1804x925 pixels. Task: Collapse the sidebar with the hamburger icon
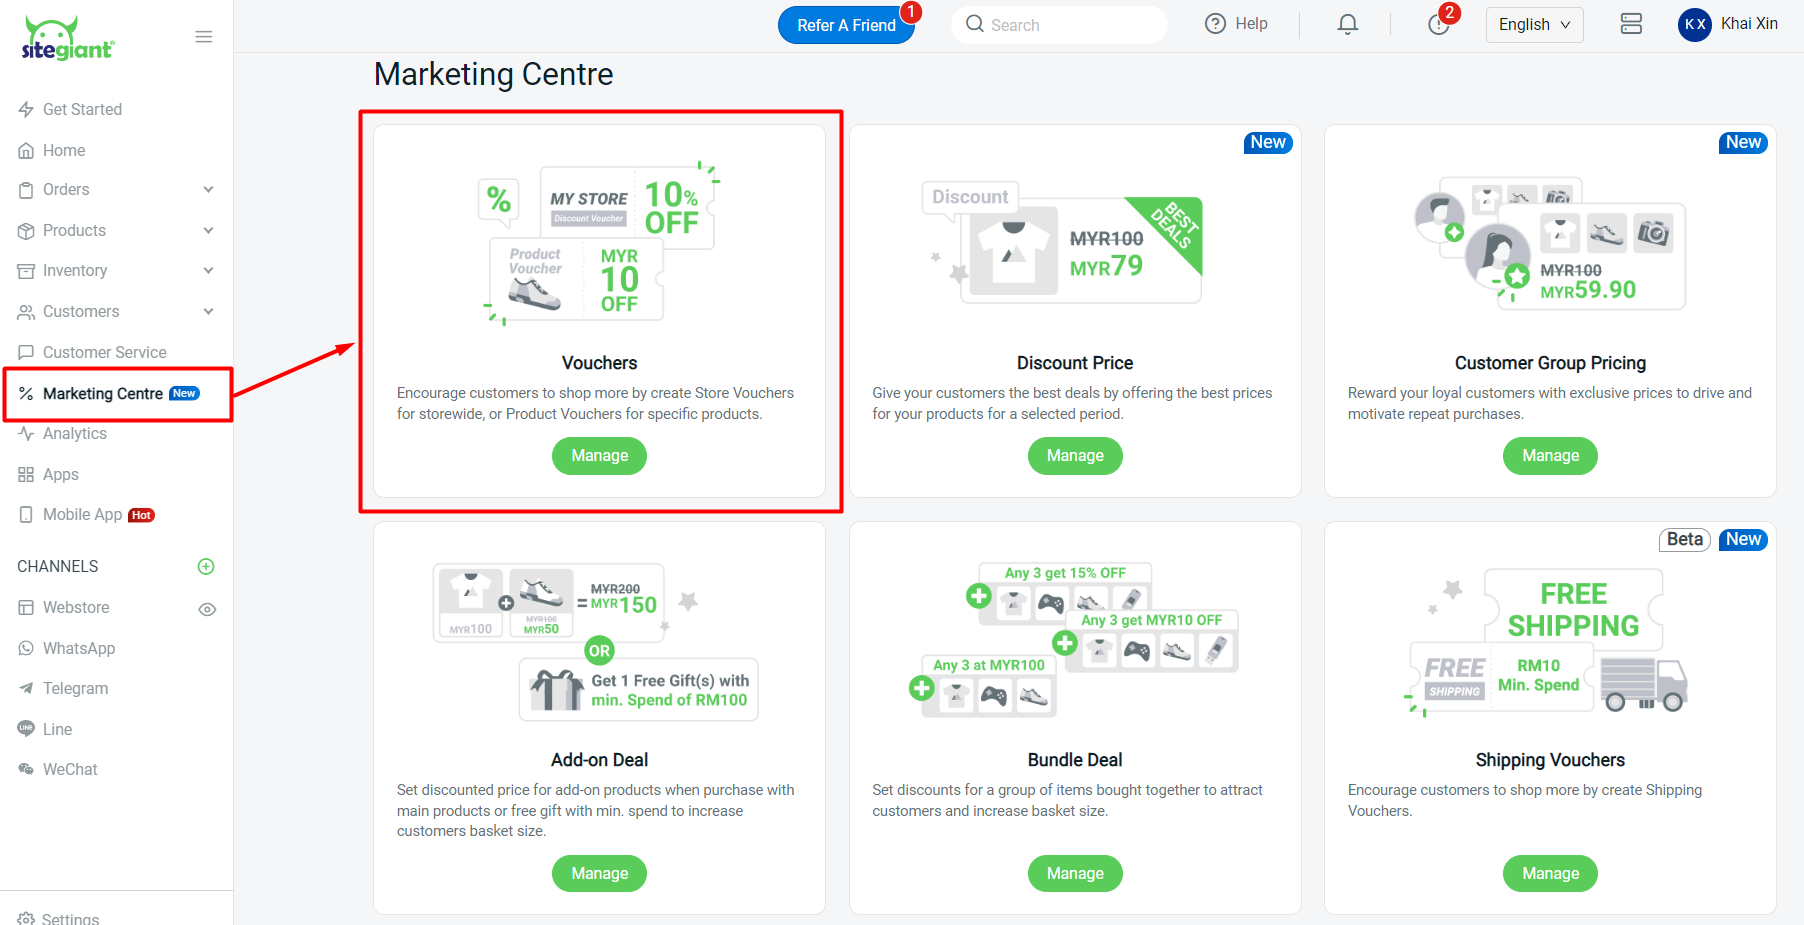pos(204,37)
